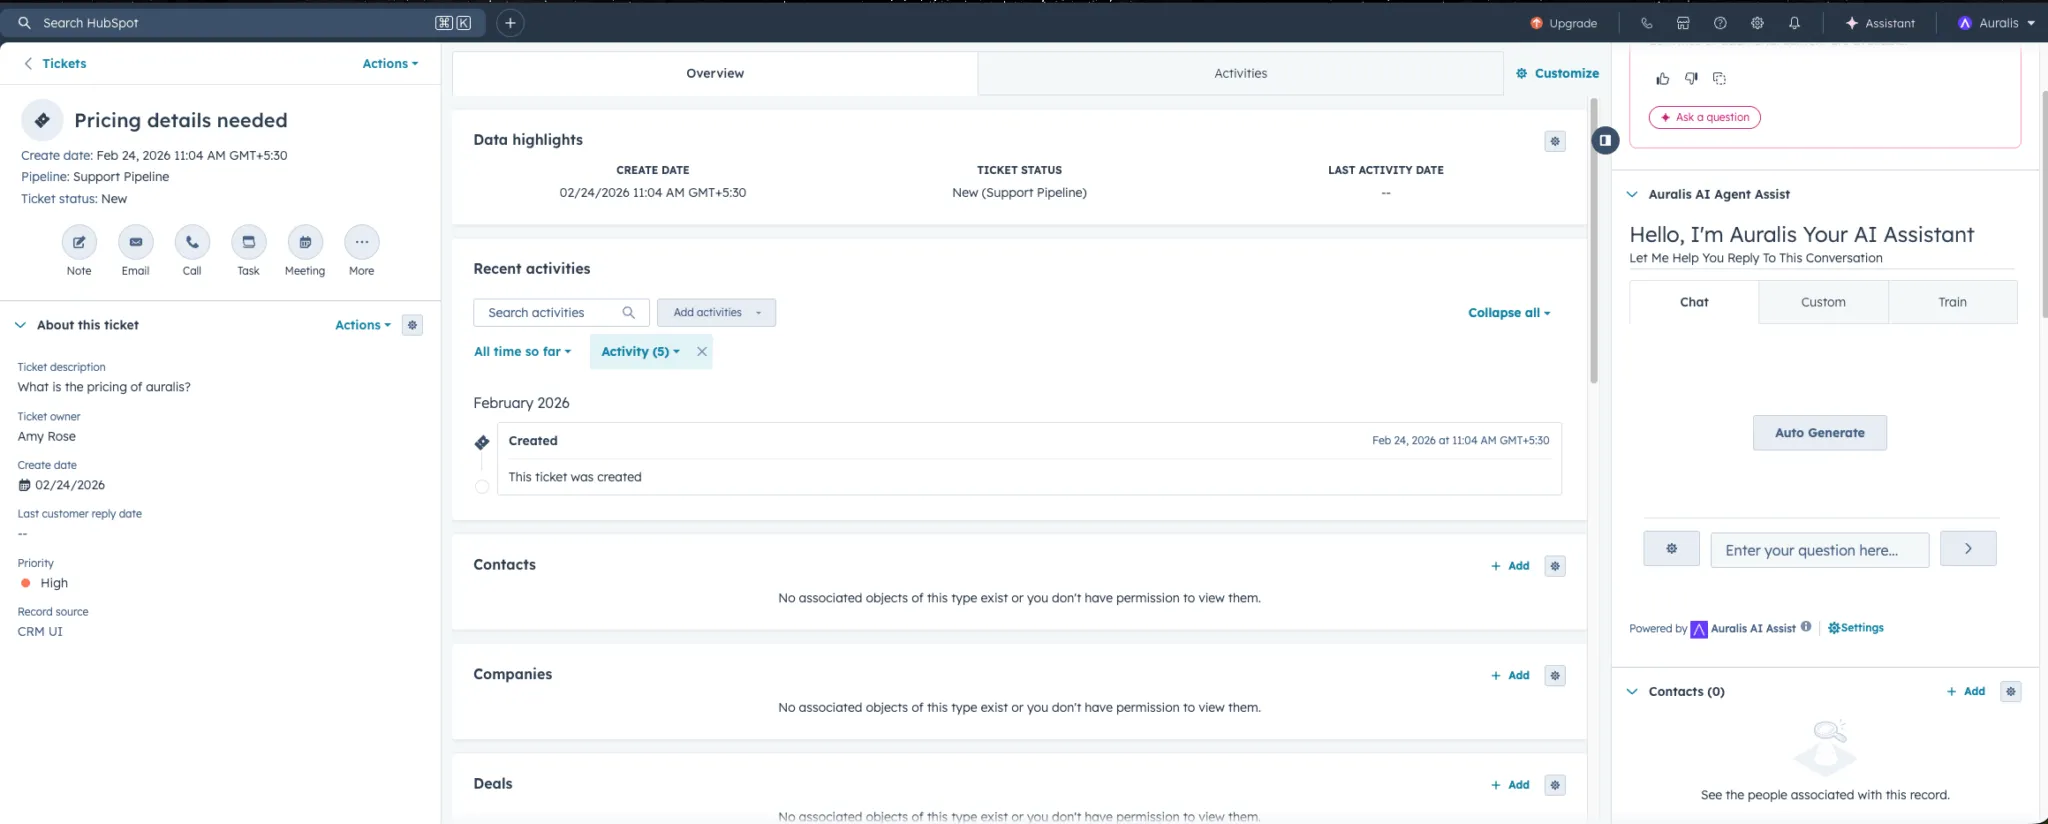
Task: Open the settings gear in top bar
Action: point(1757,23)
